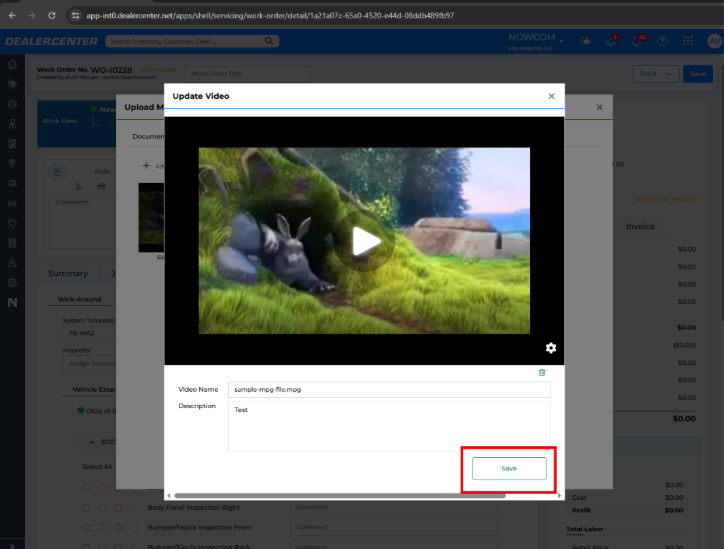Open the NOWCOM location dropdown

[536, 41]
